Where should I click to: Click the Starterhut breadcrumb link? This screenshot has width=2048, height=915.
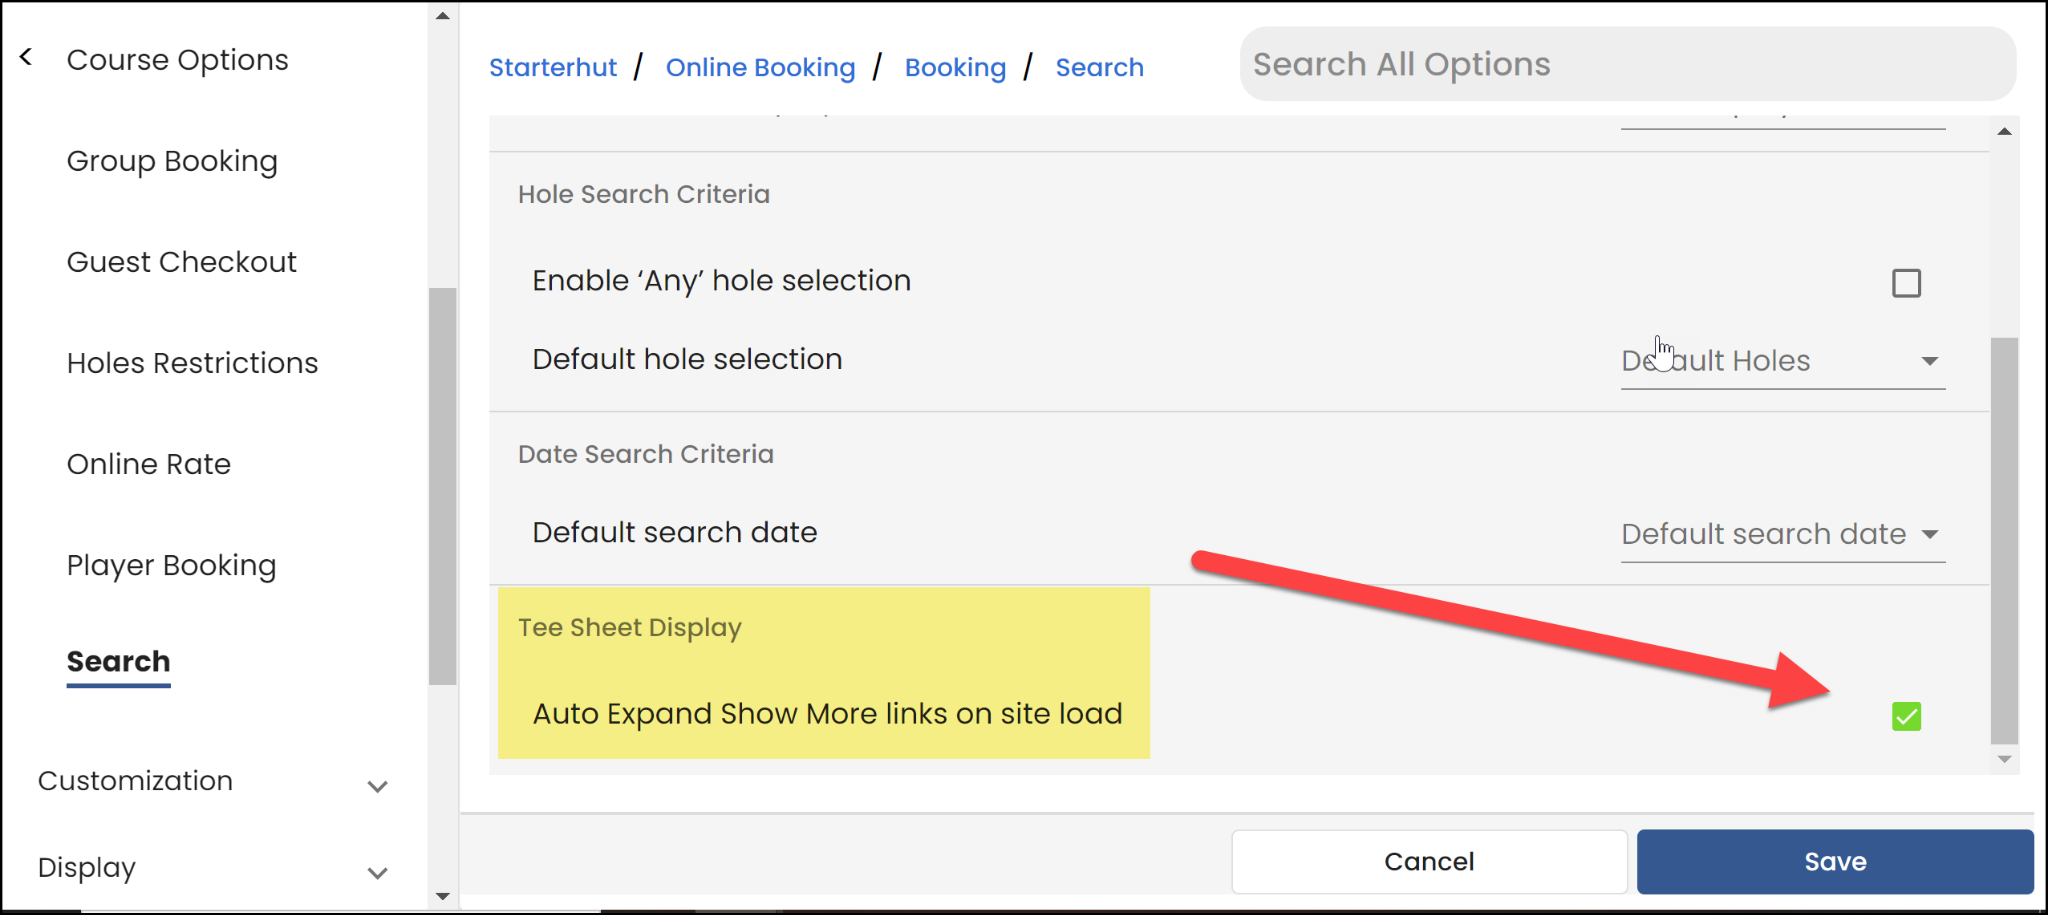click(553, 67)
